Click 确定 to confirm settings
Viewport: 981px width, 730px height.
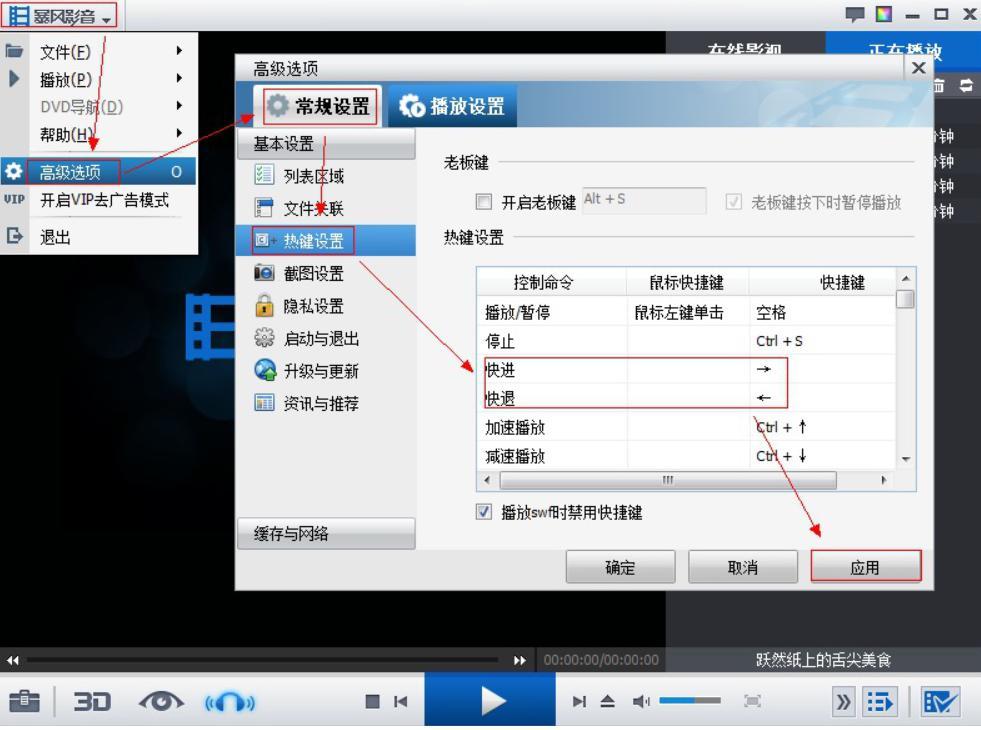[x=620, y=567]
